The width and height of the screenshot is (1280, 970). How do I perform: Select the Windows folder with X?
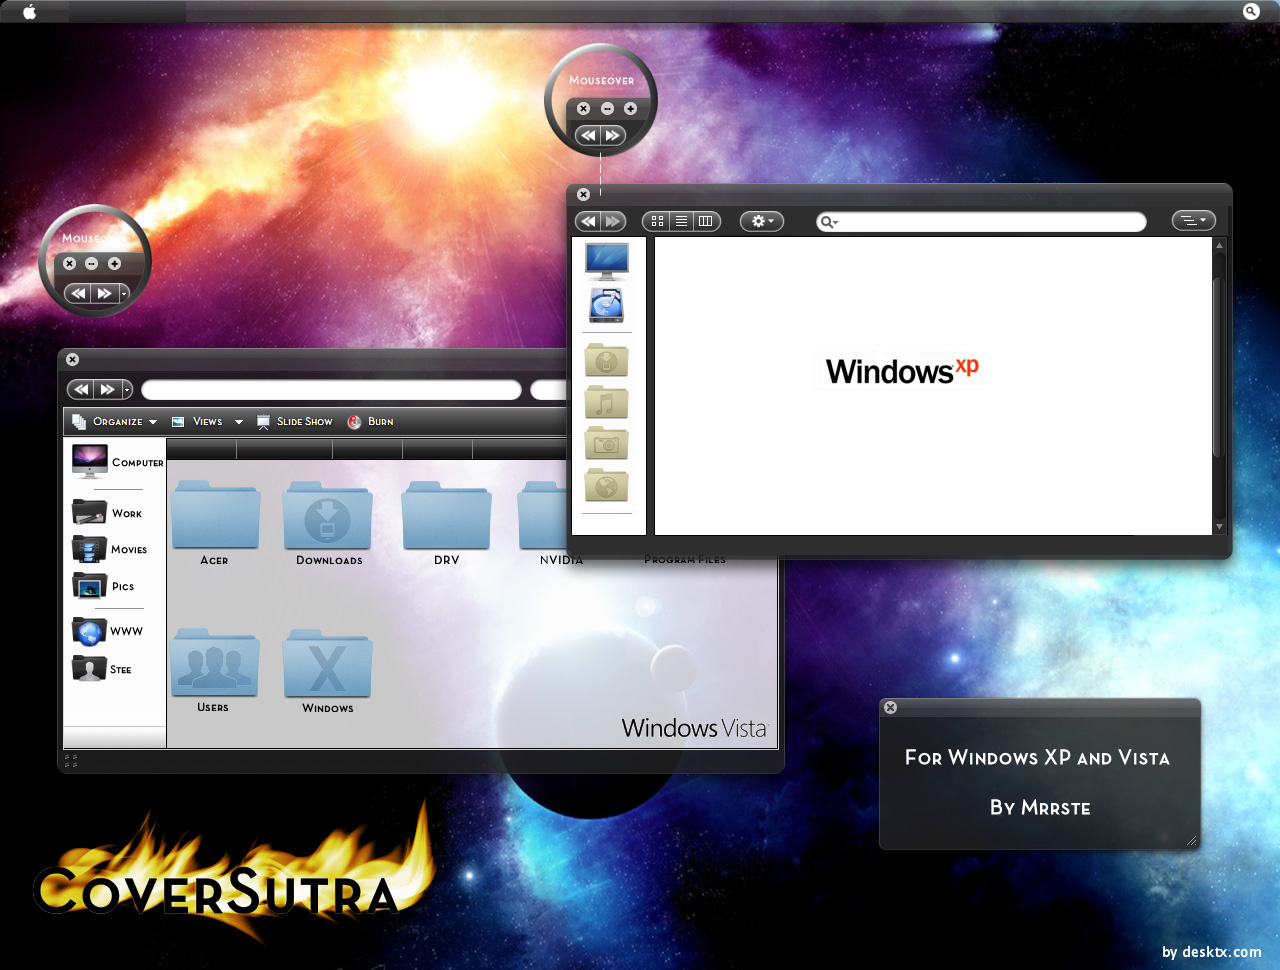327,670
